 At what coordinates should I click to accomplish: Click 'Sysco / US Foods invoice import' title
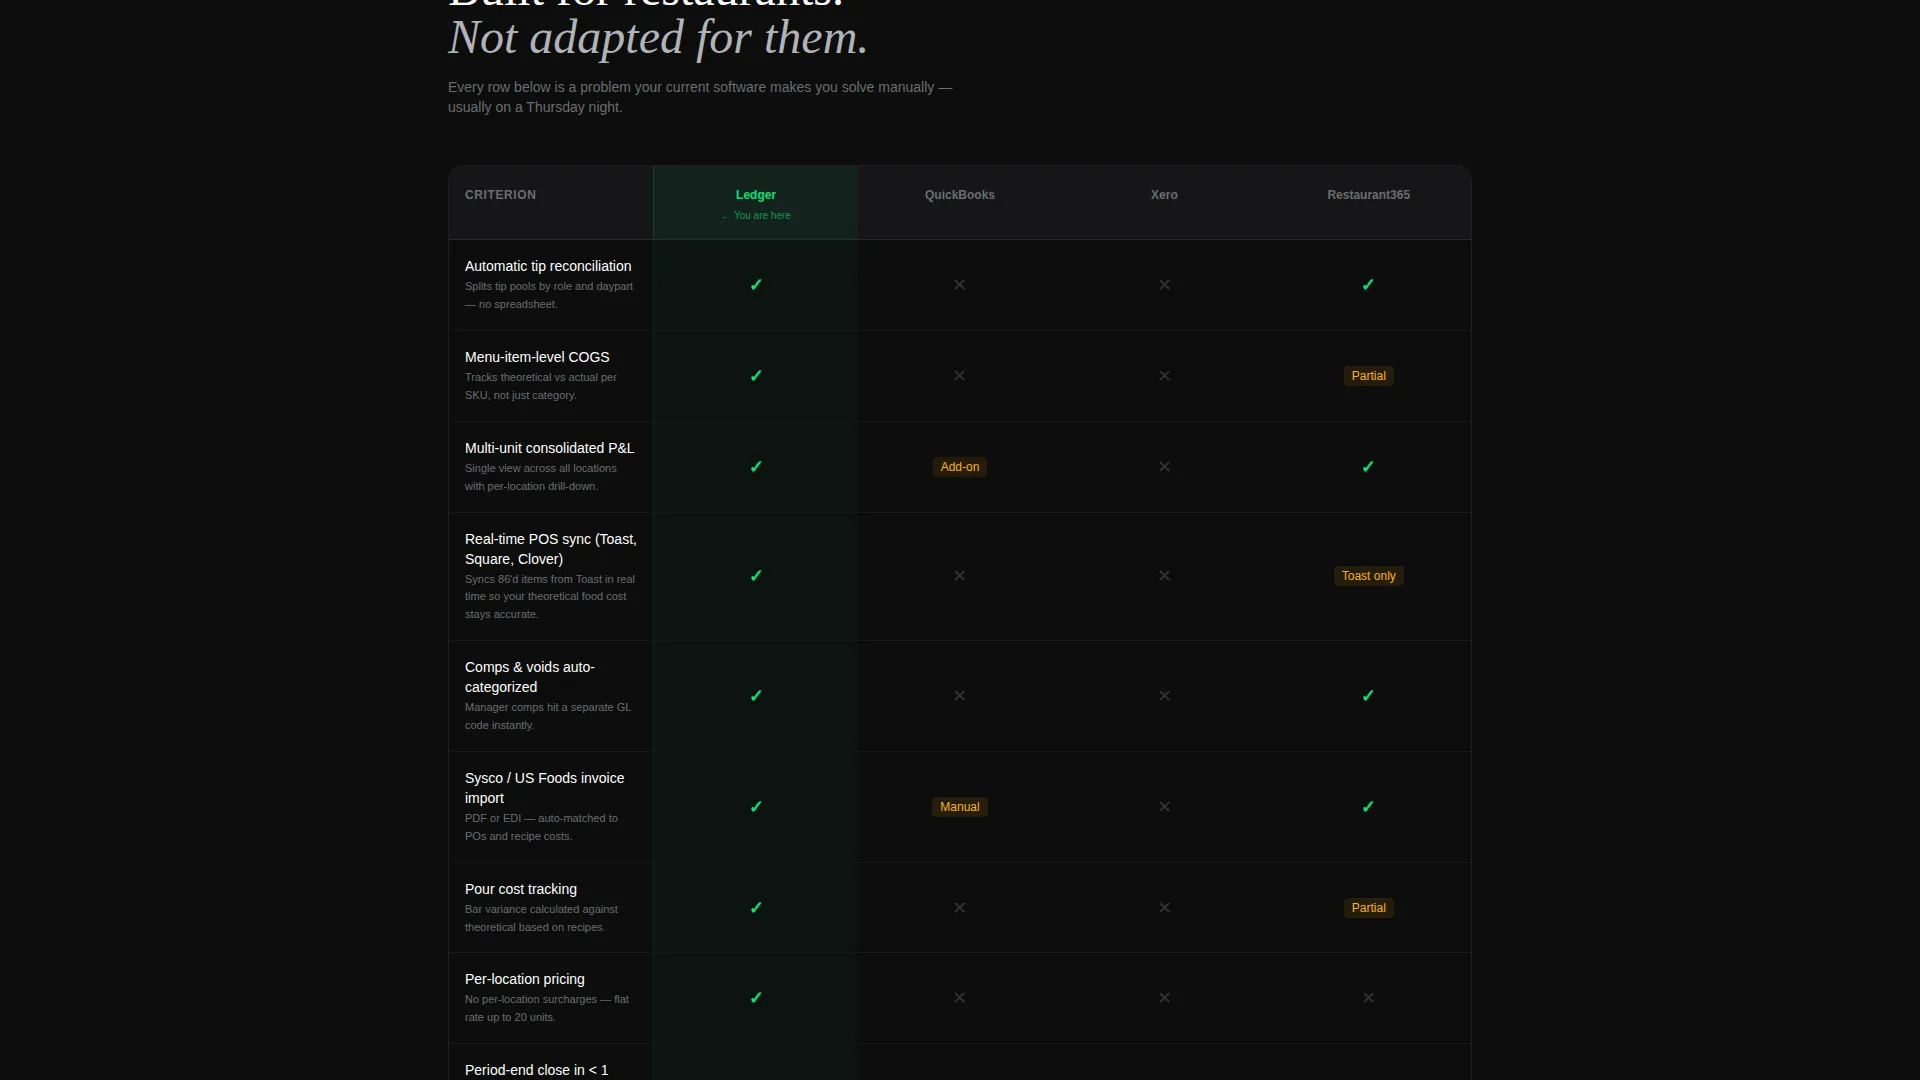click(544, 788)
